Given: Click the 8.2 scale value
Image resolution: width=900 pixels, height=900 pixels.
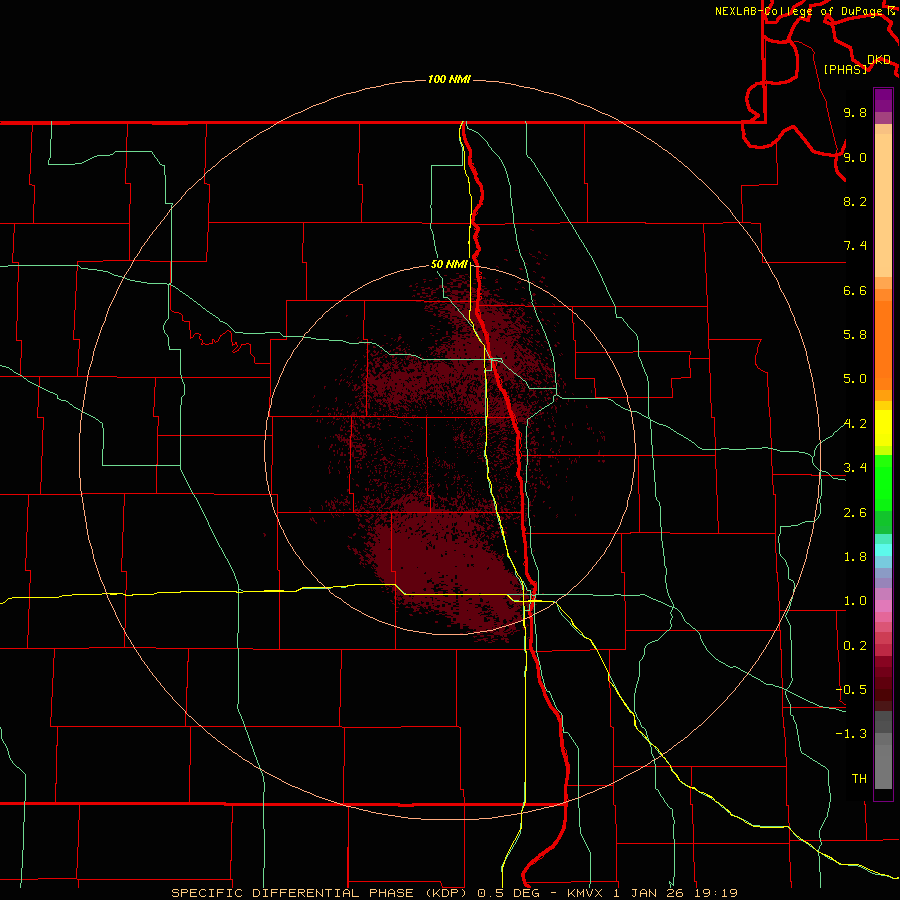Looking at the screenshot, I should coord(855,201).
